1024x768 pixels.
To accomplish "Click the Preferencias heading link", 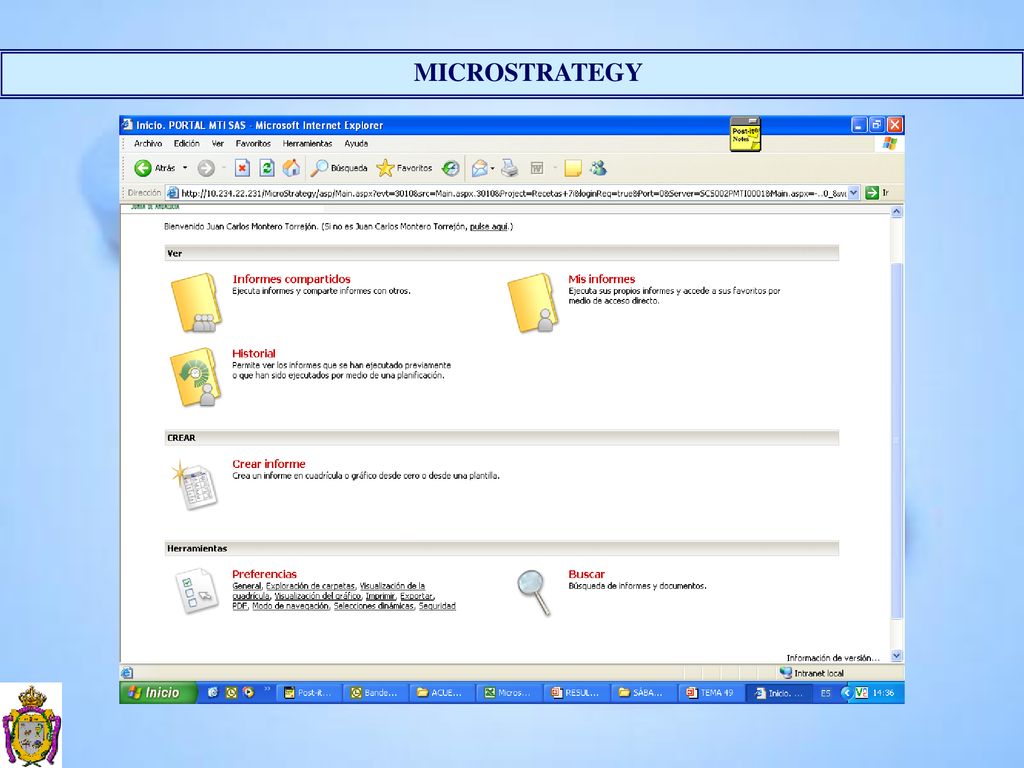I will point(264,574).
